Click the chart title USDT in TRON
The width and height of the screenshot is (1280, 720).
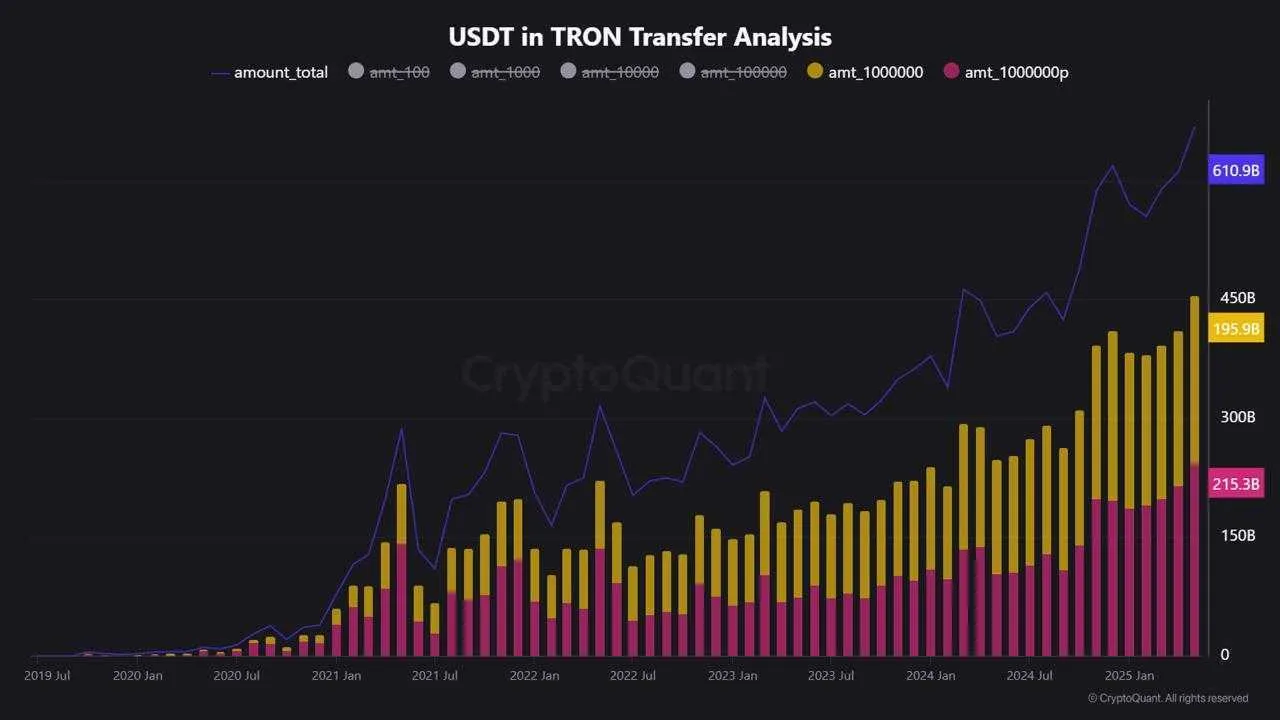[640, 37]
